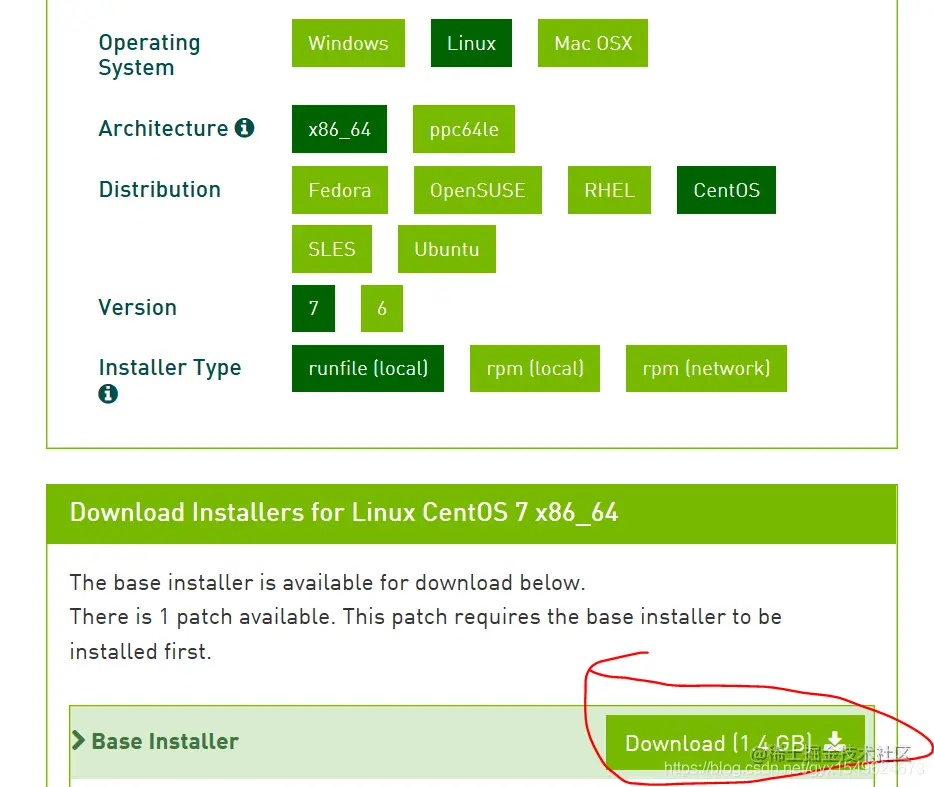Choose Mac OSX operating system
934x787 pixels.
593,43
